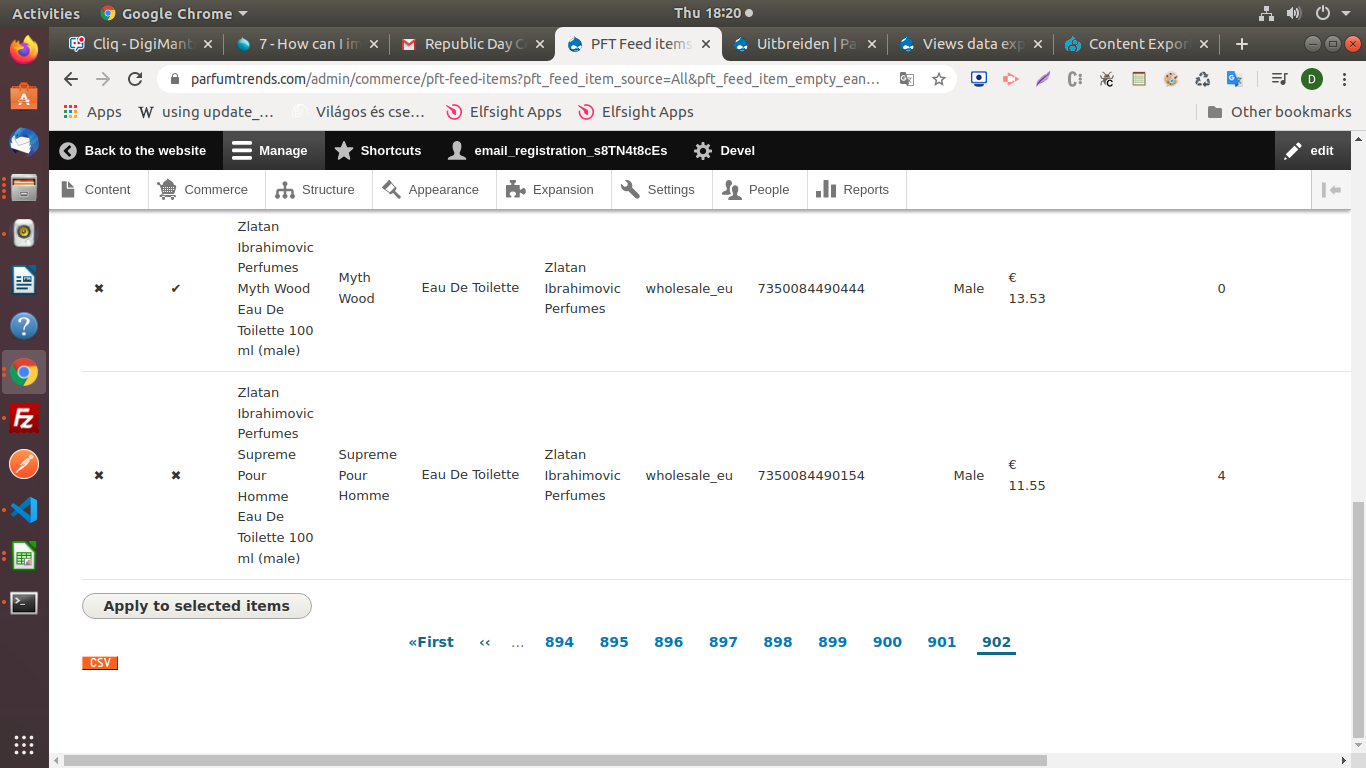Click the orange CSV export icon
The width and height of the screenshot is (1366, 768).
(x=100, y=663)
